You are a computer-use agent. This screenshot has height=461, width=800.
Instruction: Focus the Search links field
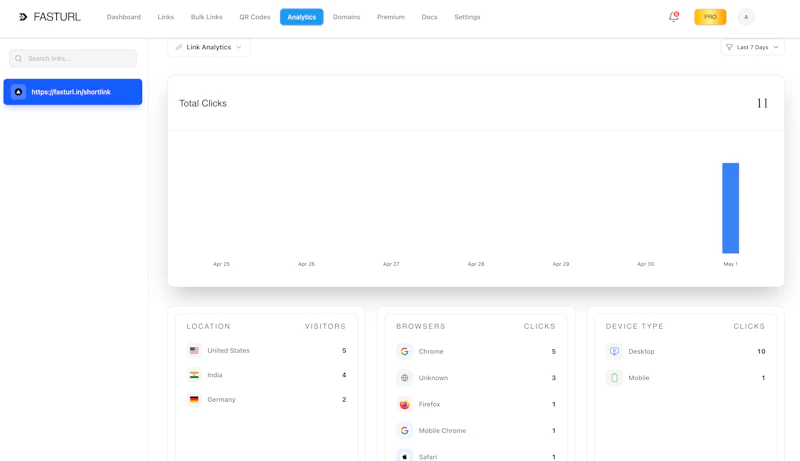pos(73,59)
